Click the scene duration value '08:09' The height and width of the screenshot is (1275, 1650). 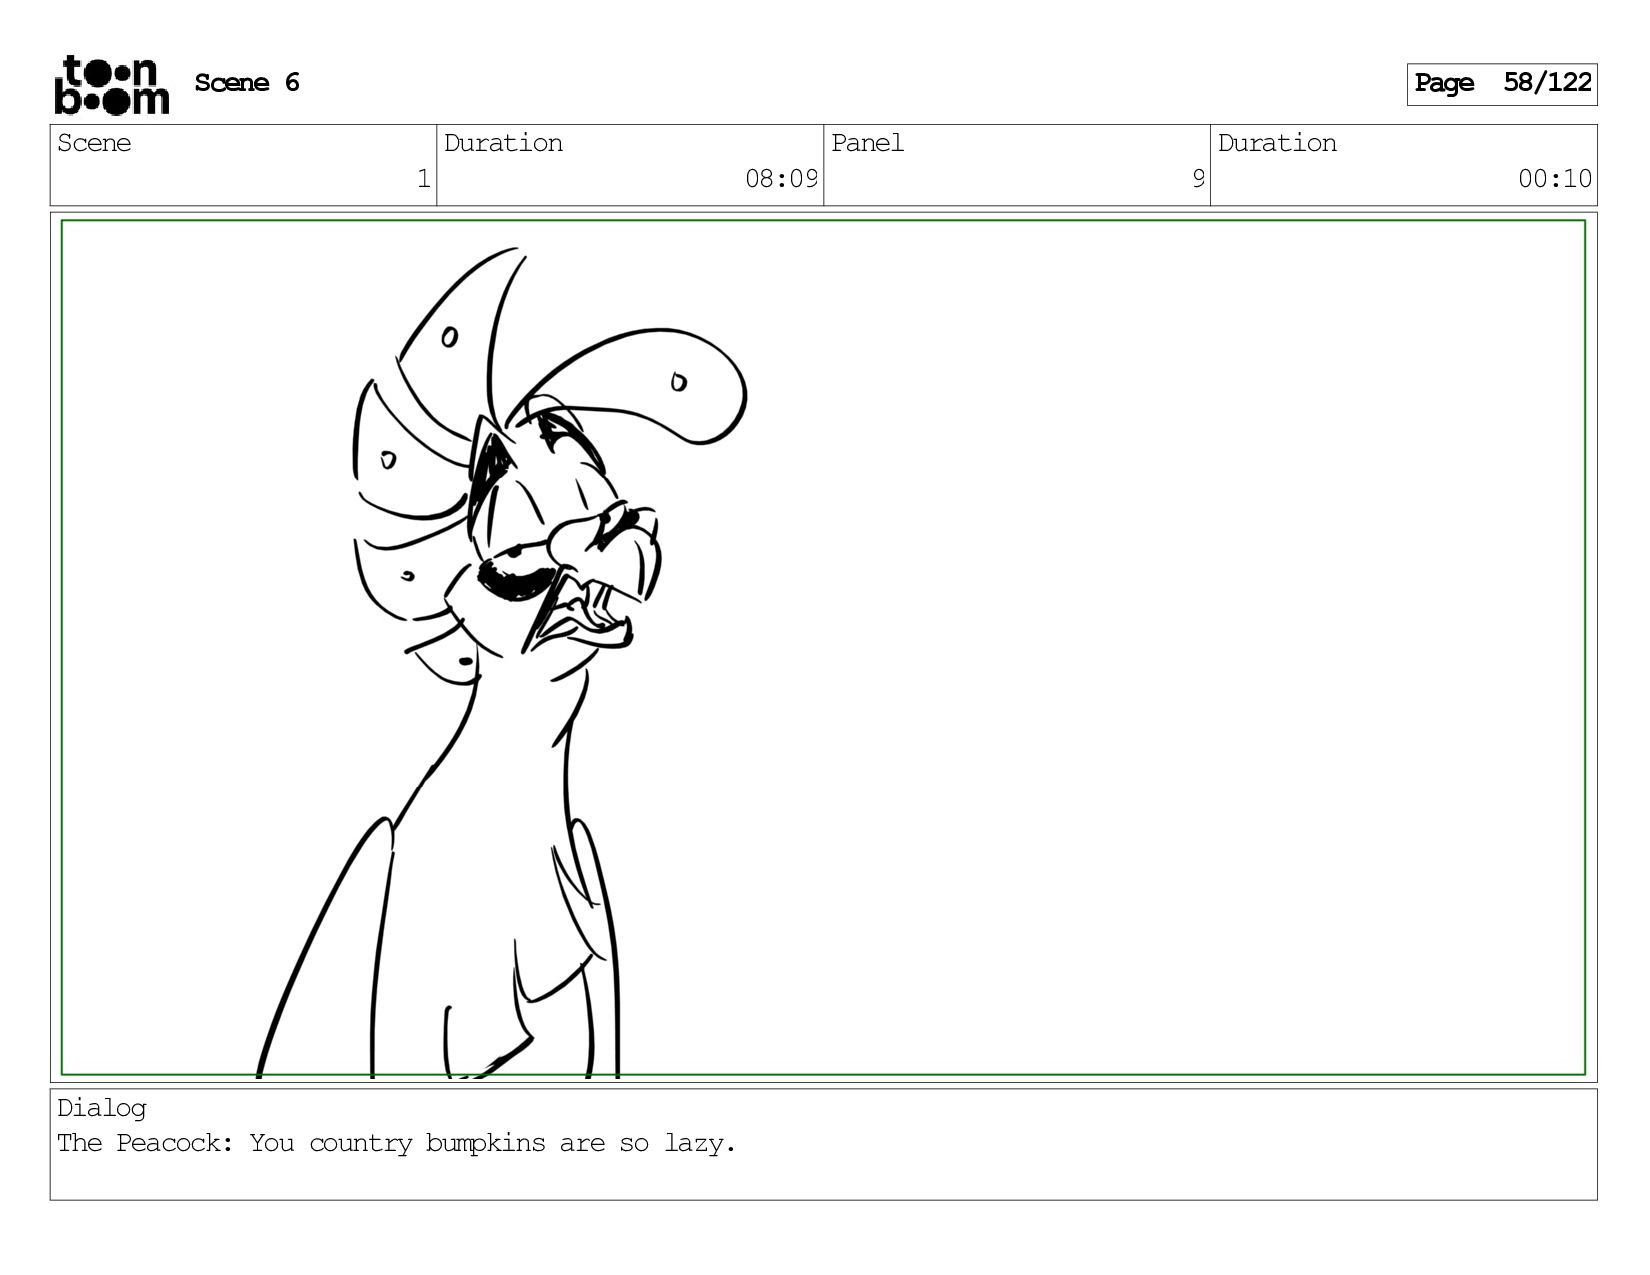click(781, 179)
